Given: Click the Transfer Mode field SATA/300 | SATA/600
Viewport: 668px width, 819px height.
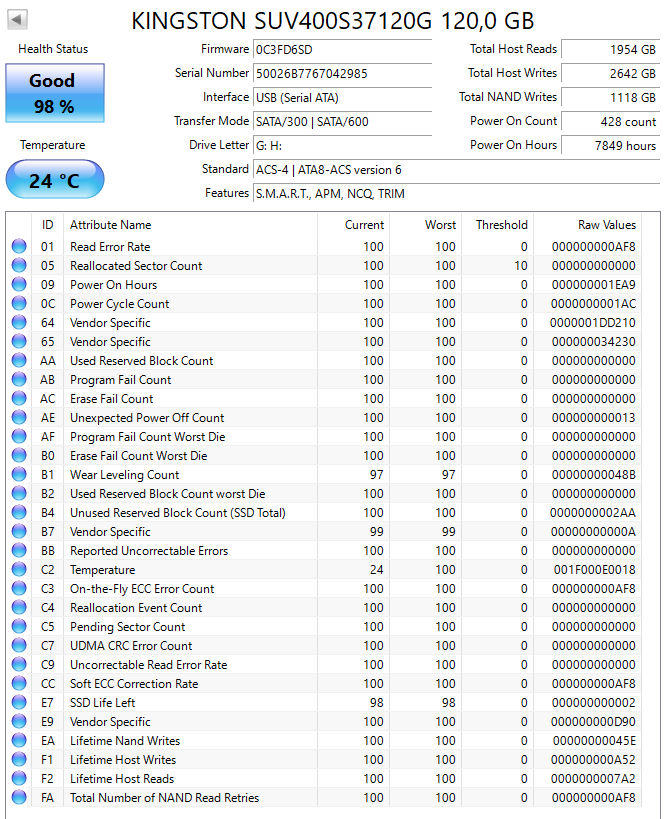Looking at the screenshot, I should pyautogui.click(x=342, y=122).
